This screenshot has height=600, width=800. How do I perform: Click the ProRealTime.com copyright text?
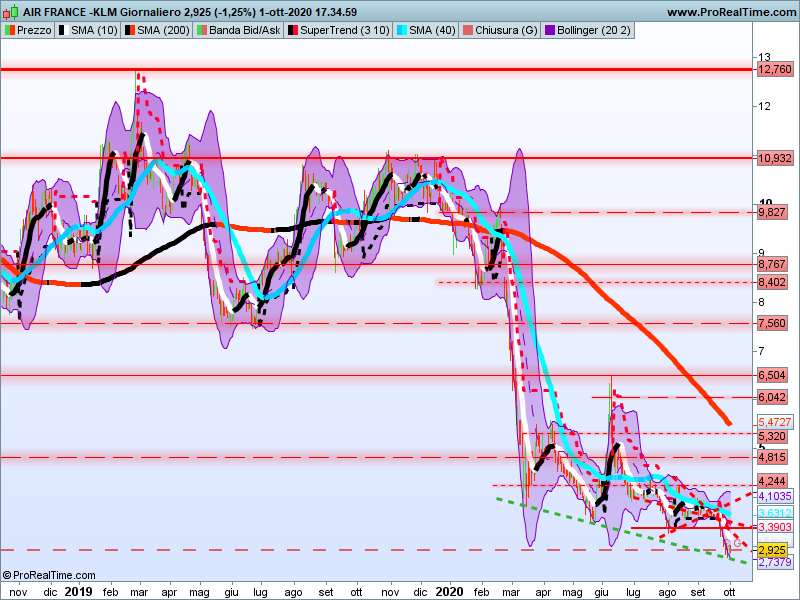point(49,576)
